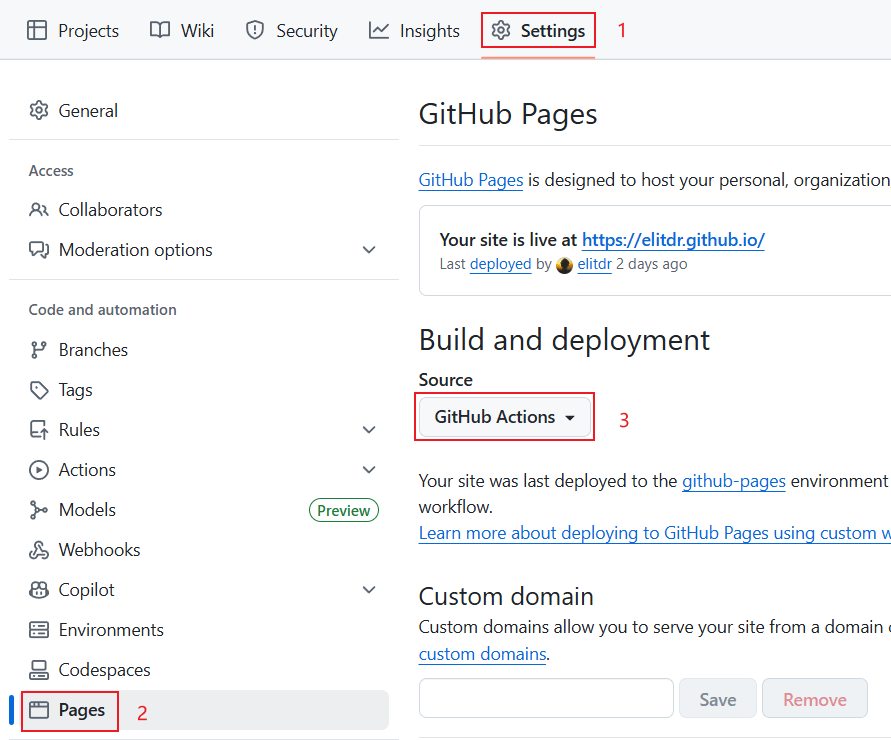
Task: Select the Settings gear icon
Action: (500, 30)
